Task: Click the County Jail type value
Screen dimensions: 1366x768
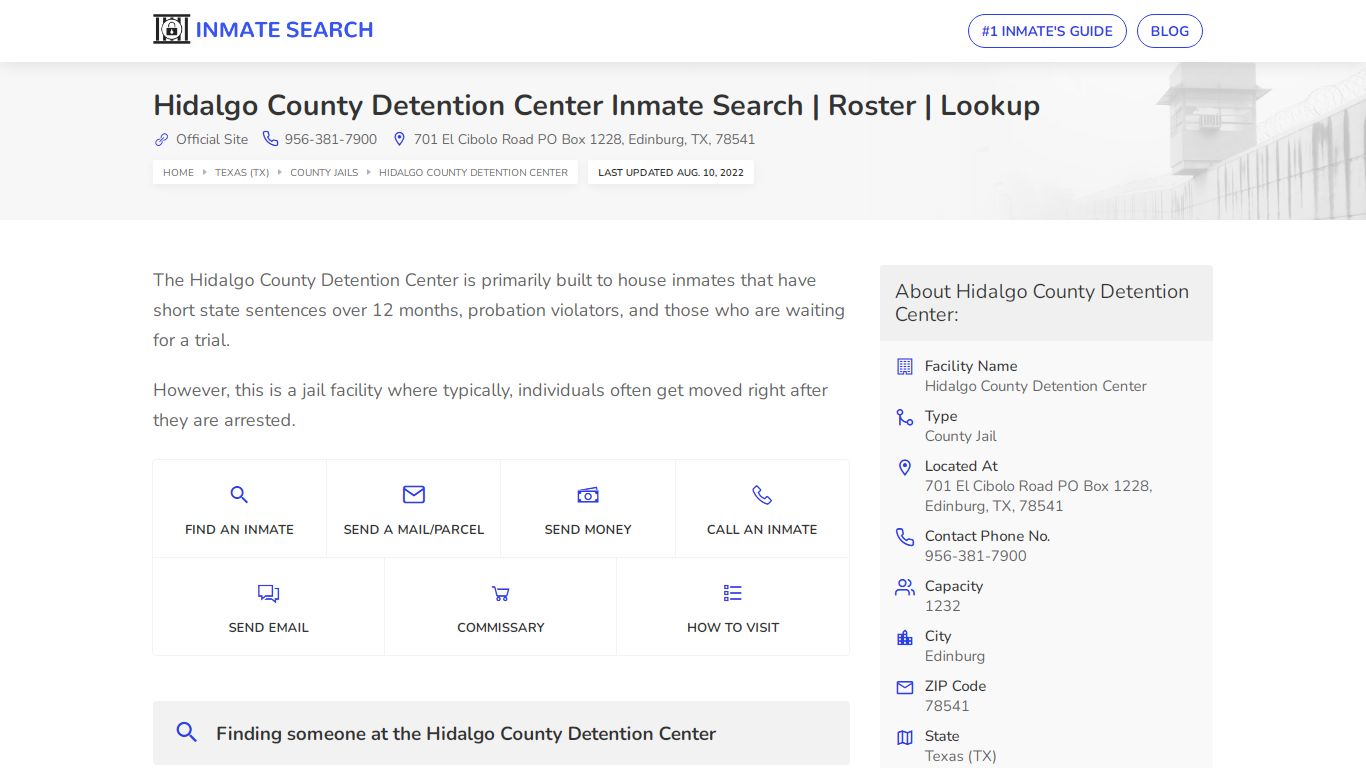Action: pos(960,436)
